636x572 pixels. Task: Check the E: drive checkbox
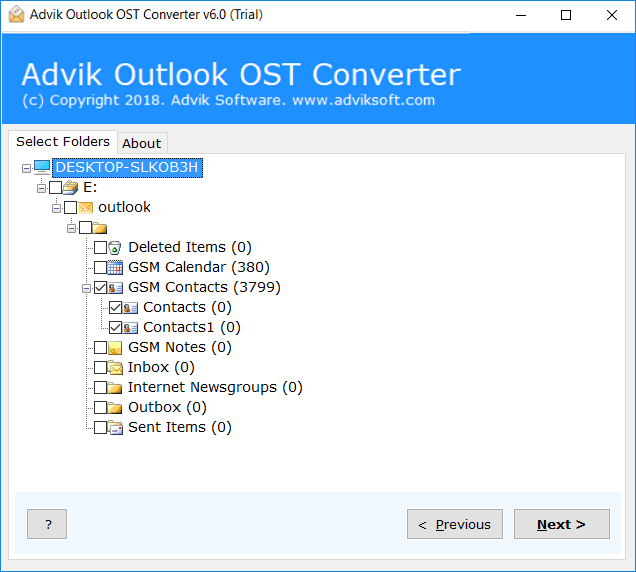tap(56, 187)
